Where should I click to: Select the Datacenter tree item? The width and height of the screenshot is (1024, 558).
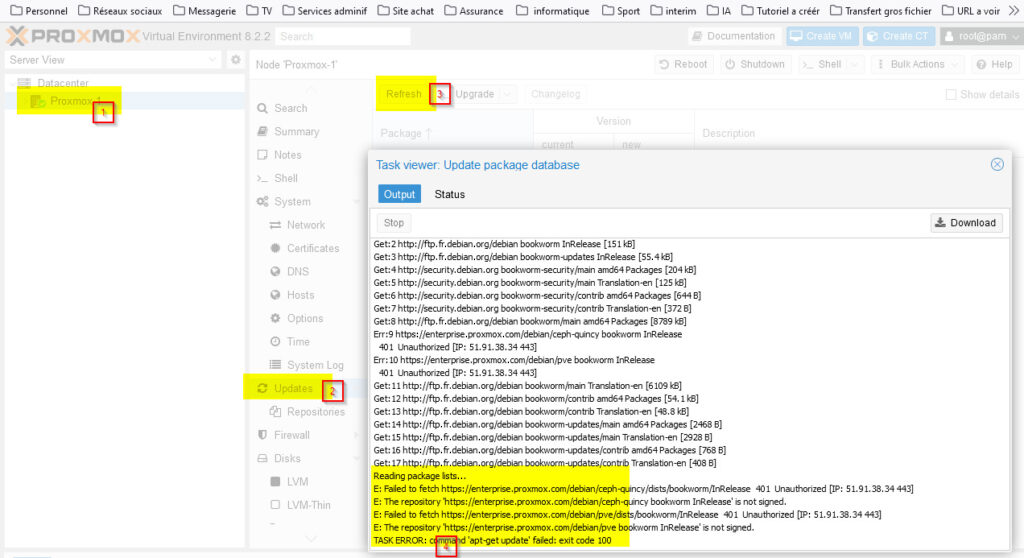point(63,83)
